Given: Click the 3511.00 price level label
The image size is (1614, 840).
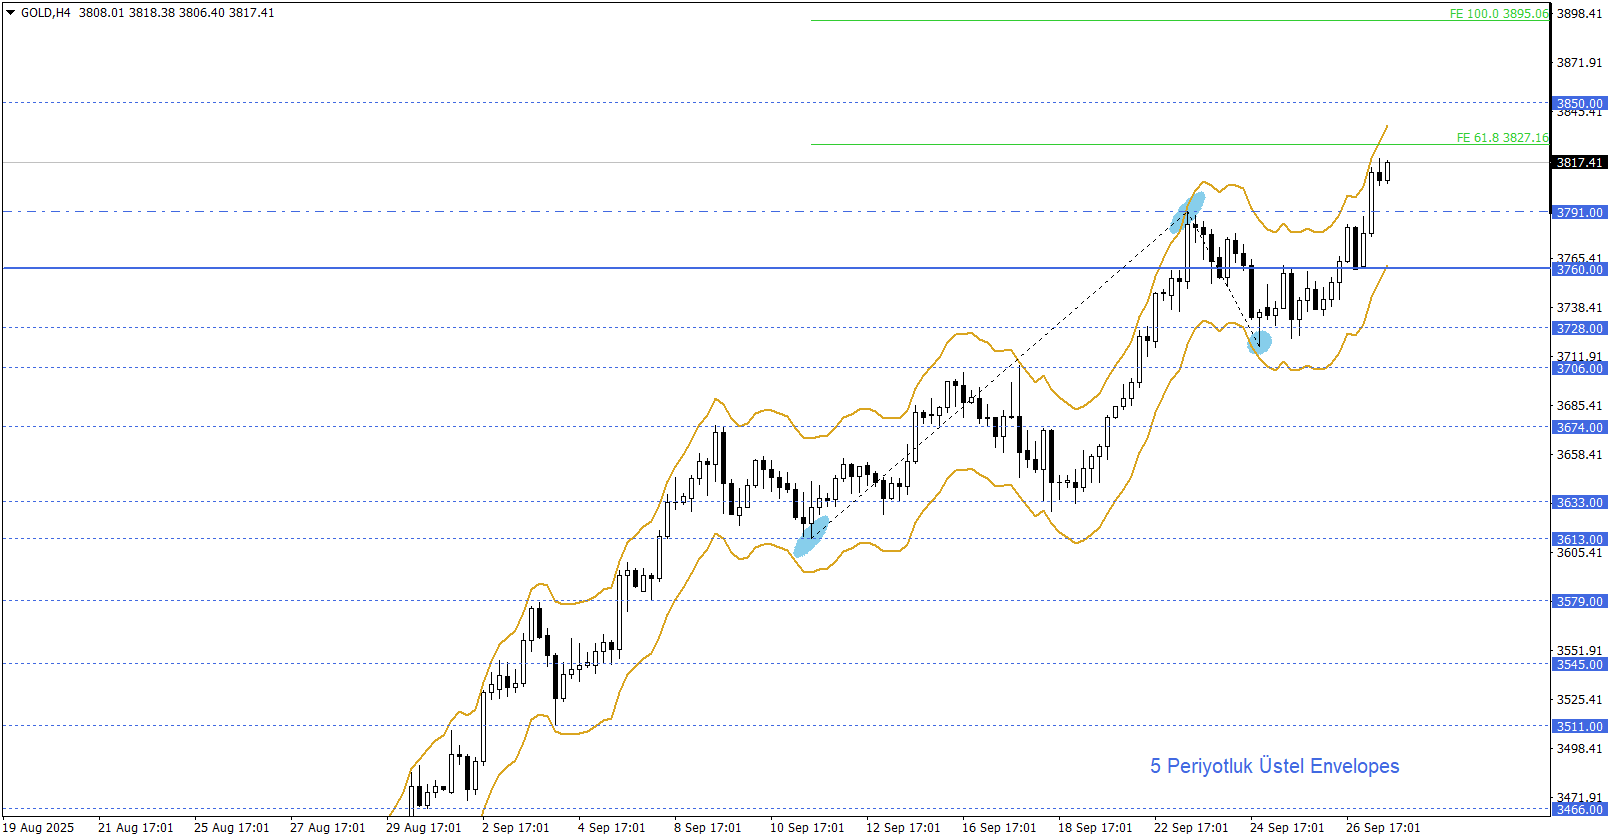Looking at the screenshot, I should pyautogui.click(x=1579, y=727).
